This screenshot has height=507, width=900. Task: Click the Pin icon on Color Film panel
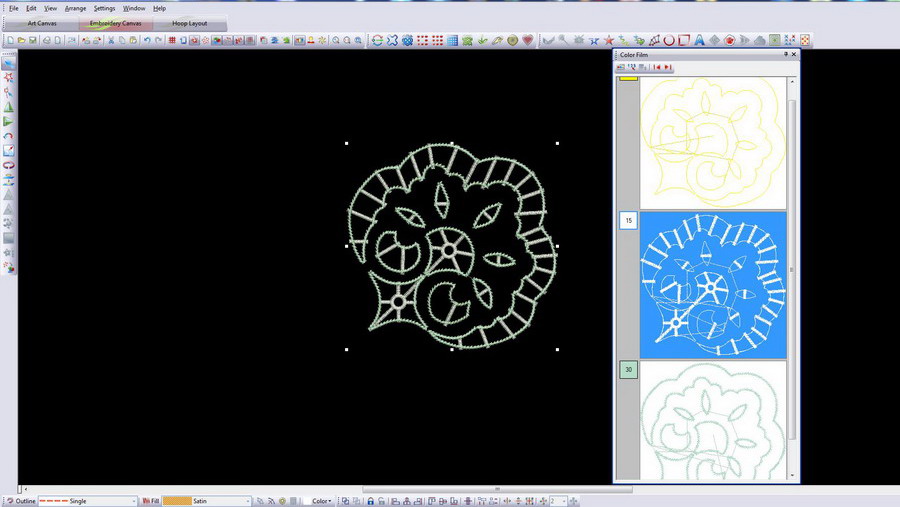pos(786,55)
